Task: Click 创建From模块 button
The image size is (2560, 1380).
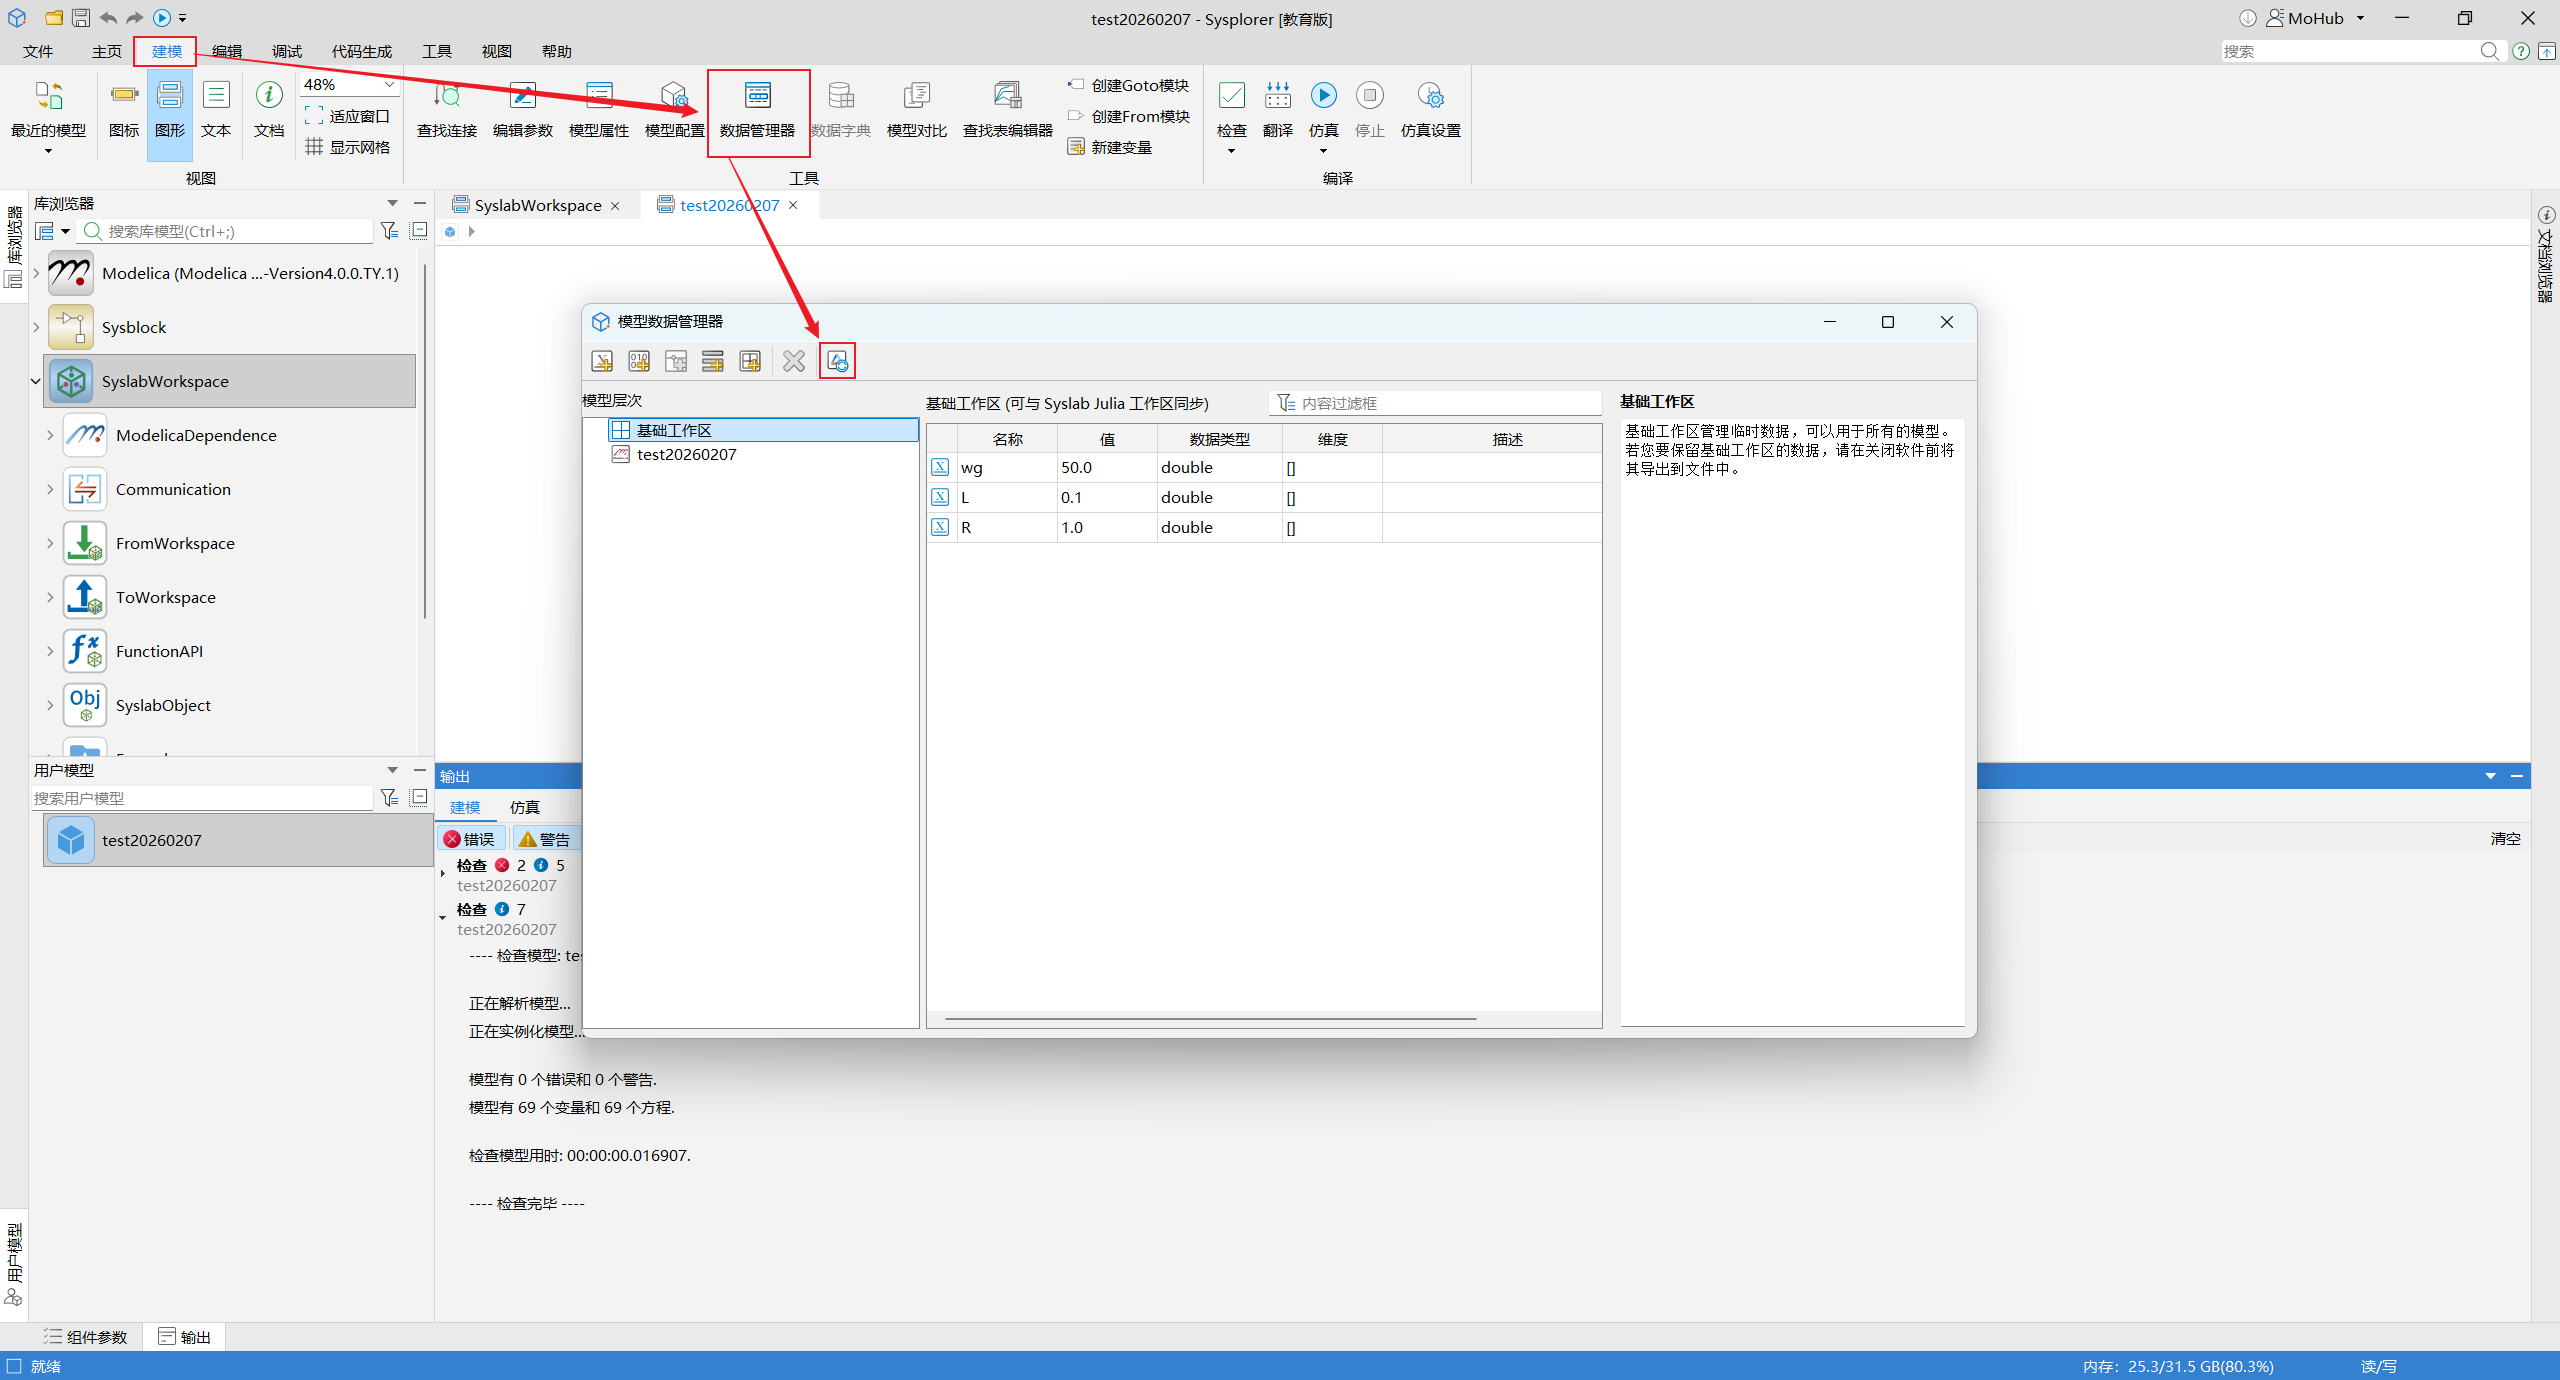Action: point(1129,116)
